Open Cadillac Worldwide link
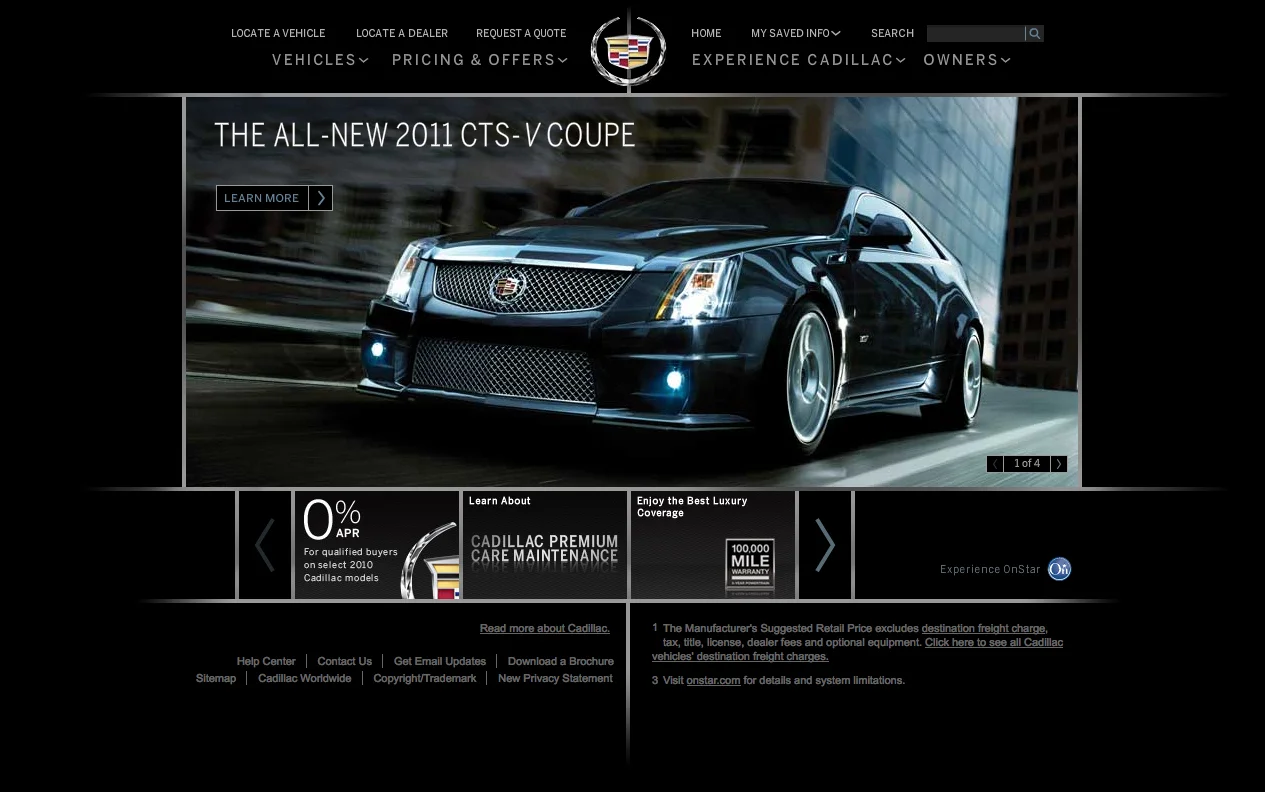 click(304, 678)
